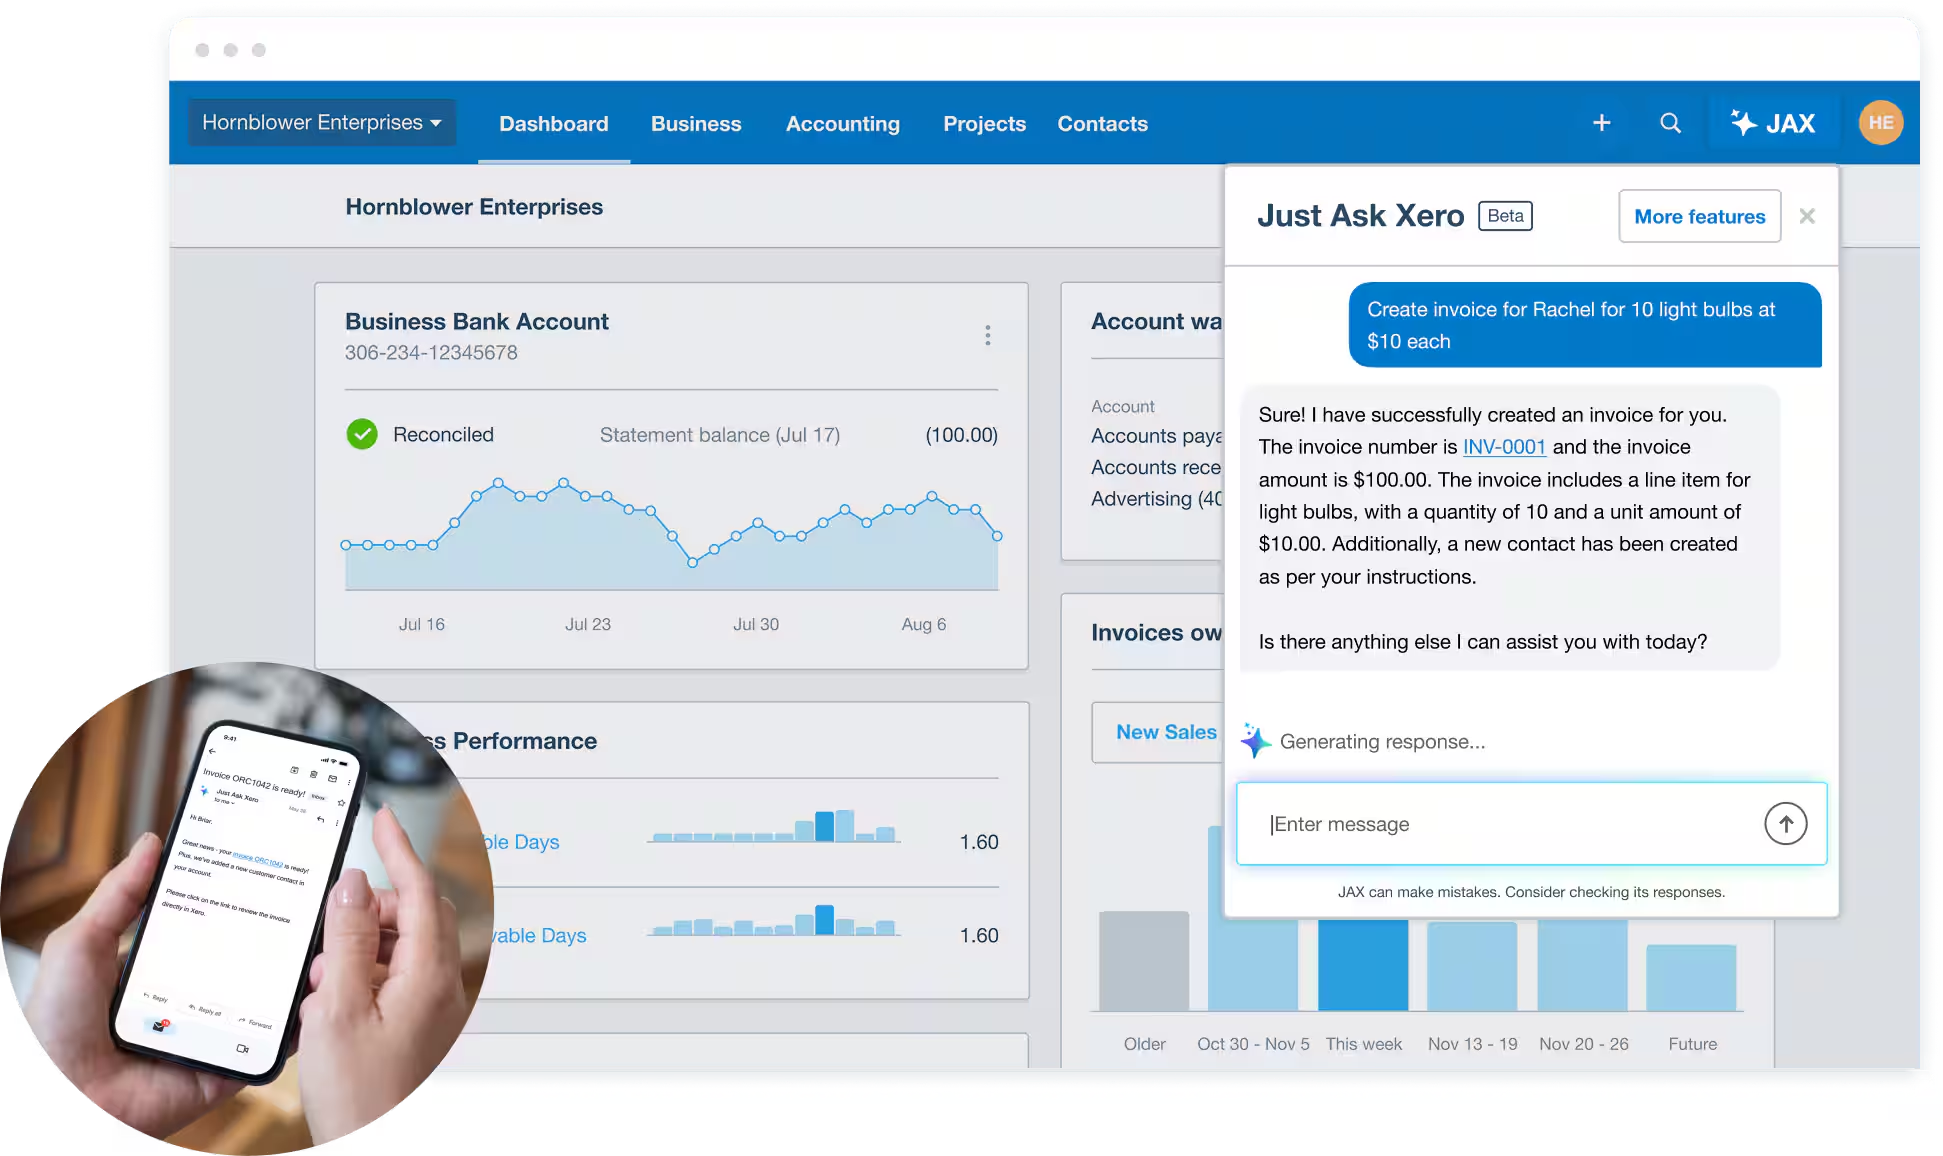Screen dimensions: 1943x1156
Task: Click the plus add-new icon in header
Action: tap(1601, 123)
